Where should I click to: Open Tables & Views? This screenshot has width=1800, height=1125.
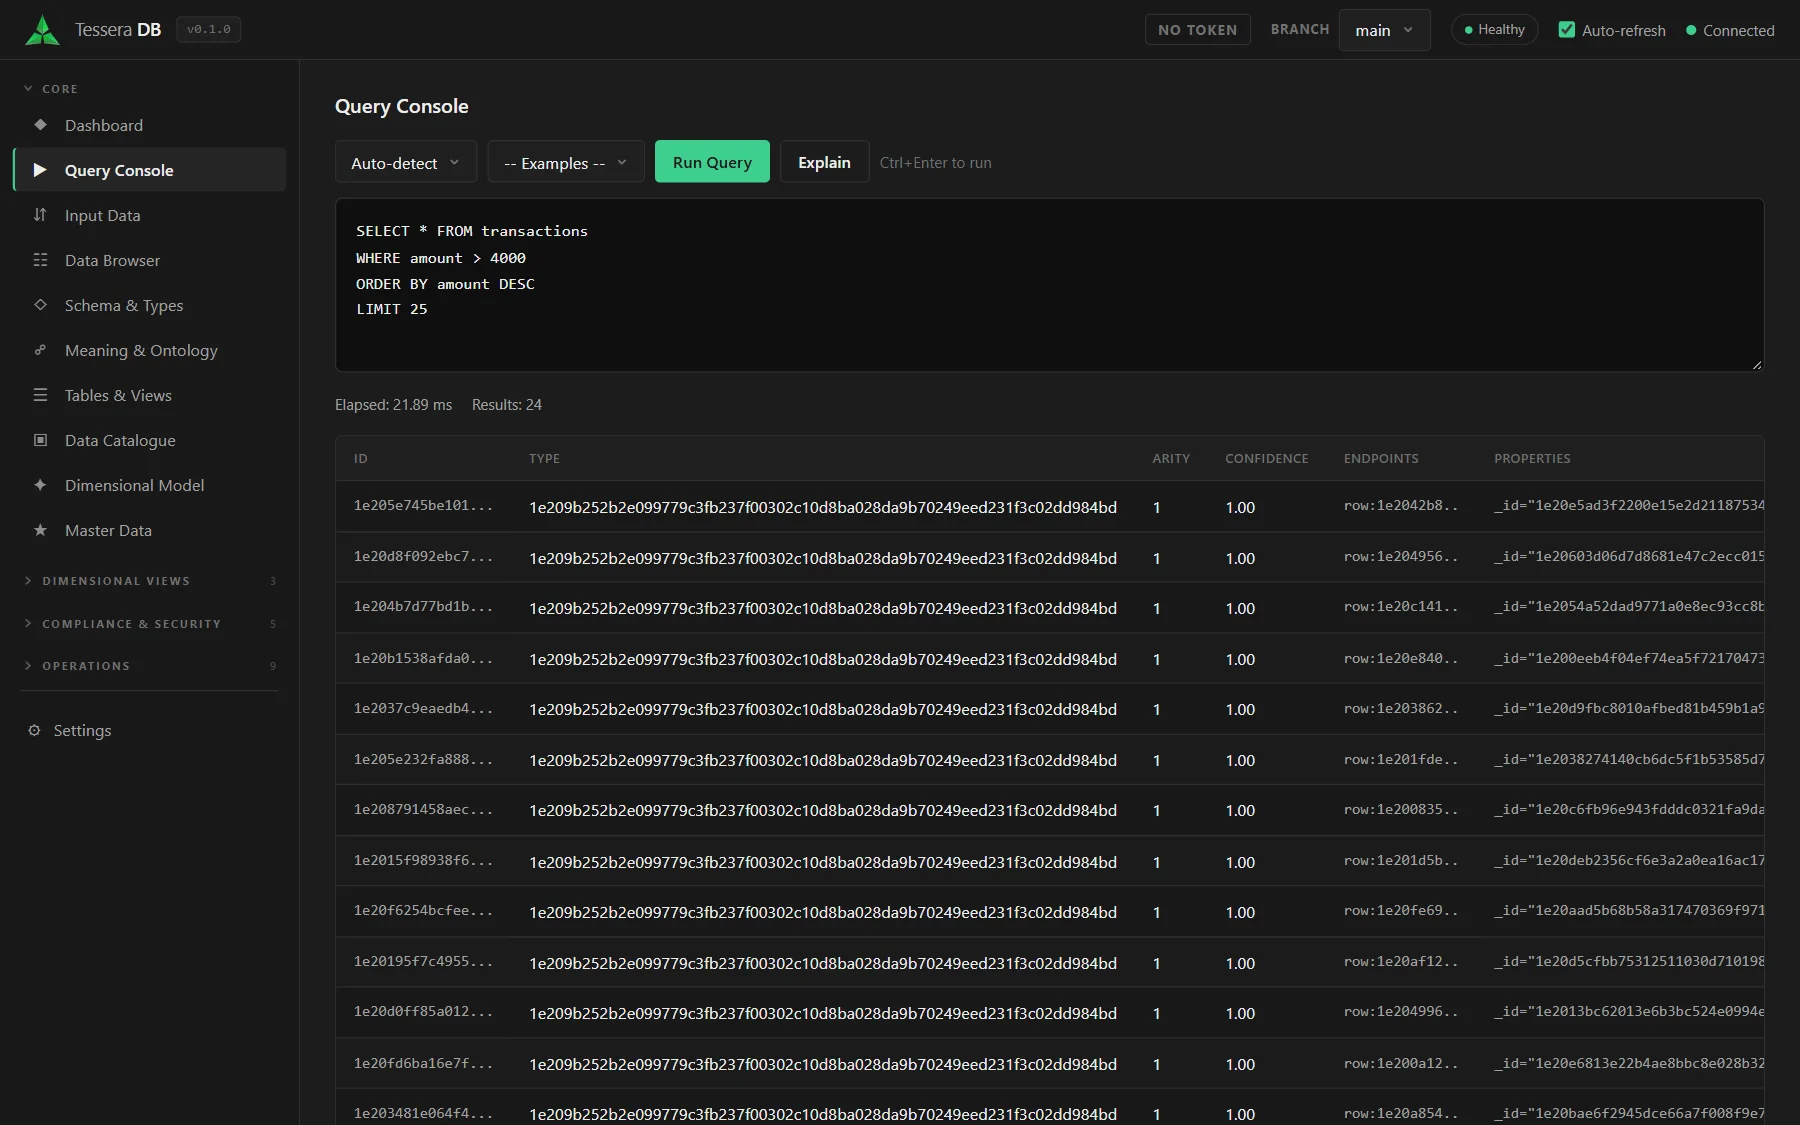coord(150,395)
